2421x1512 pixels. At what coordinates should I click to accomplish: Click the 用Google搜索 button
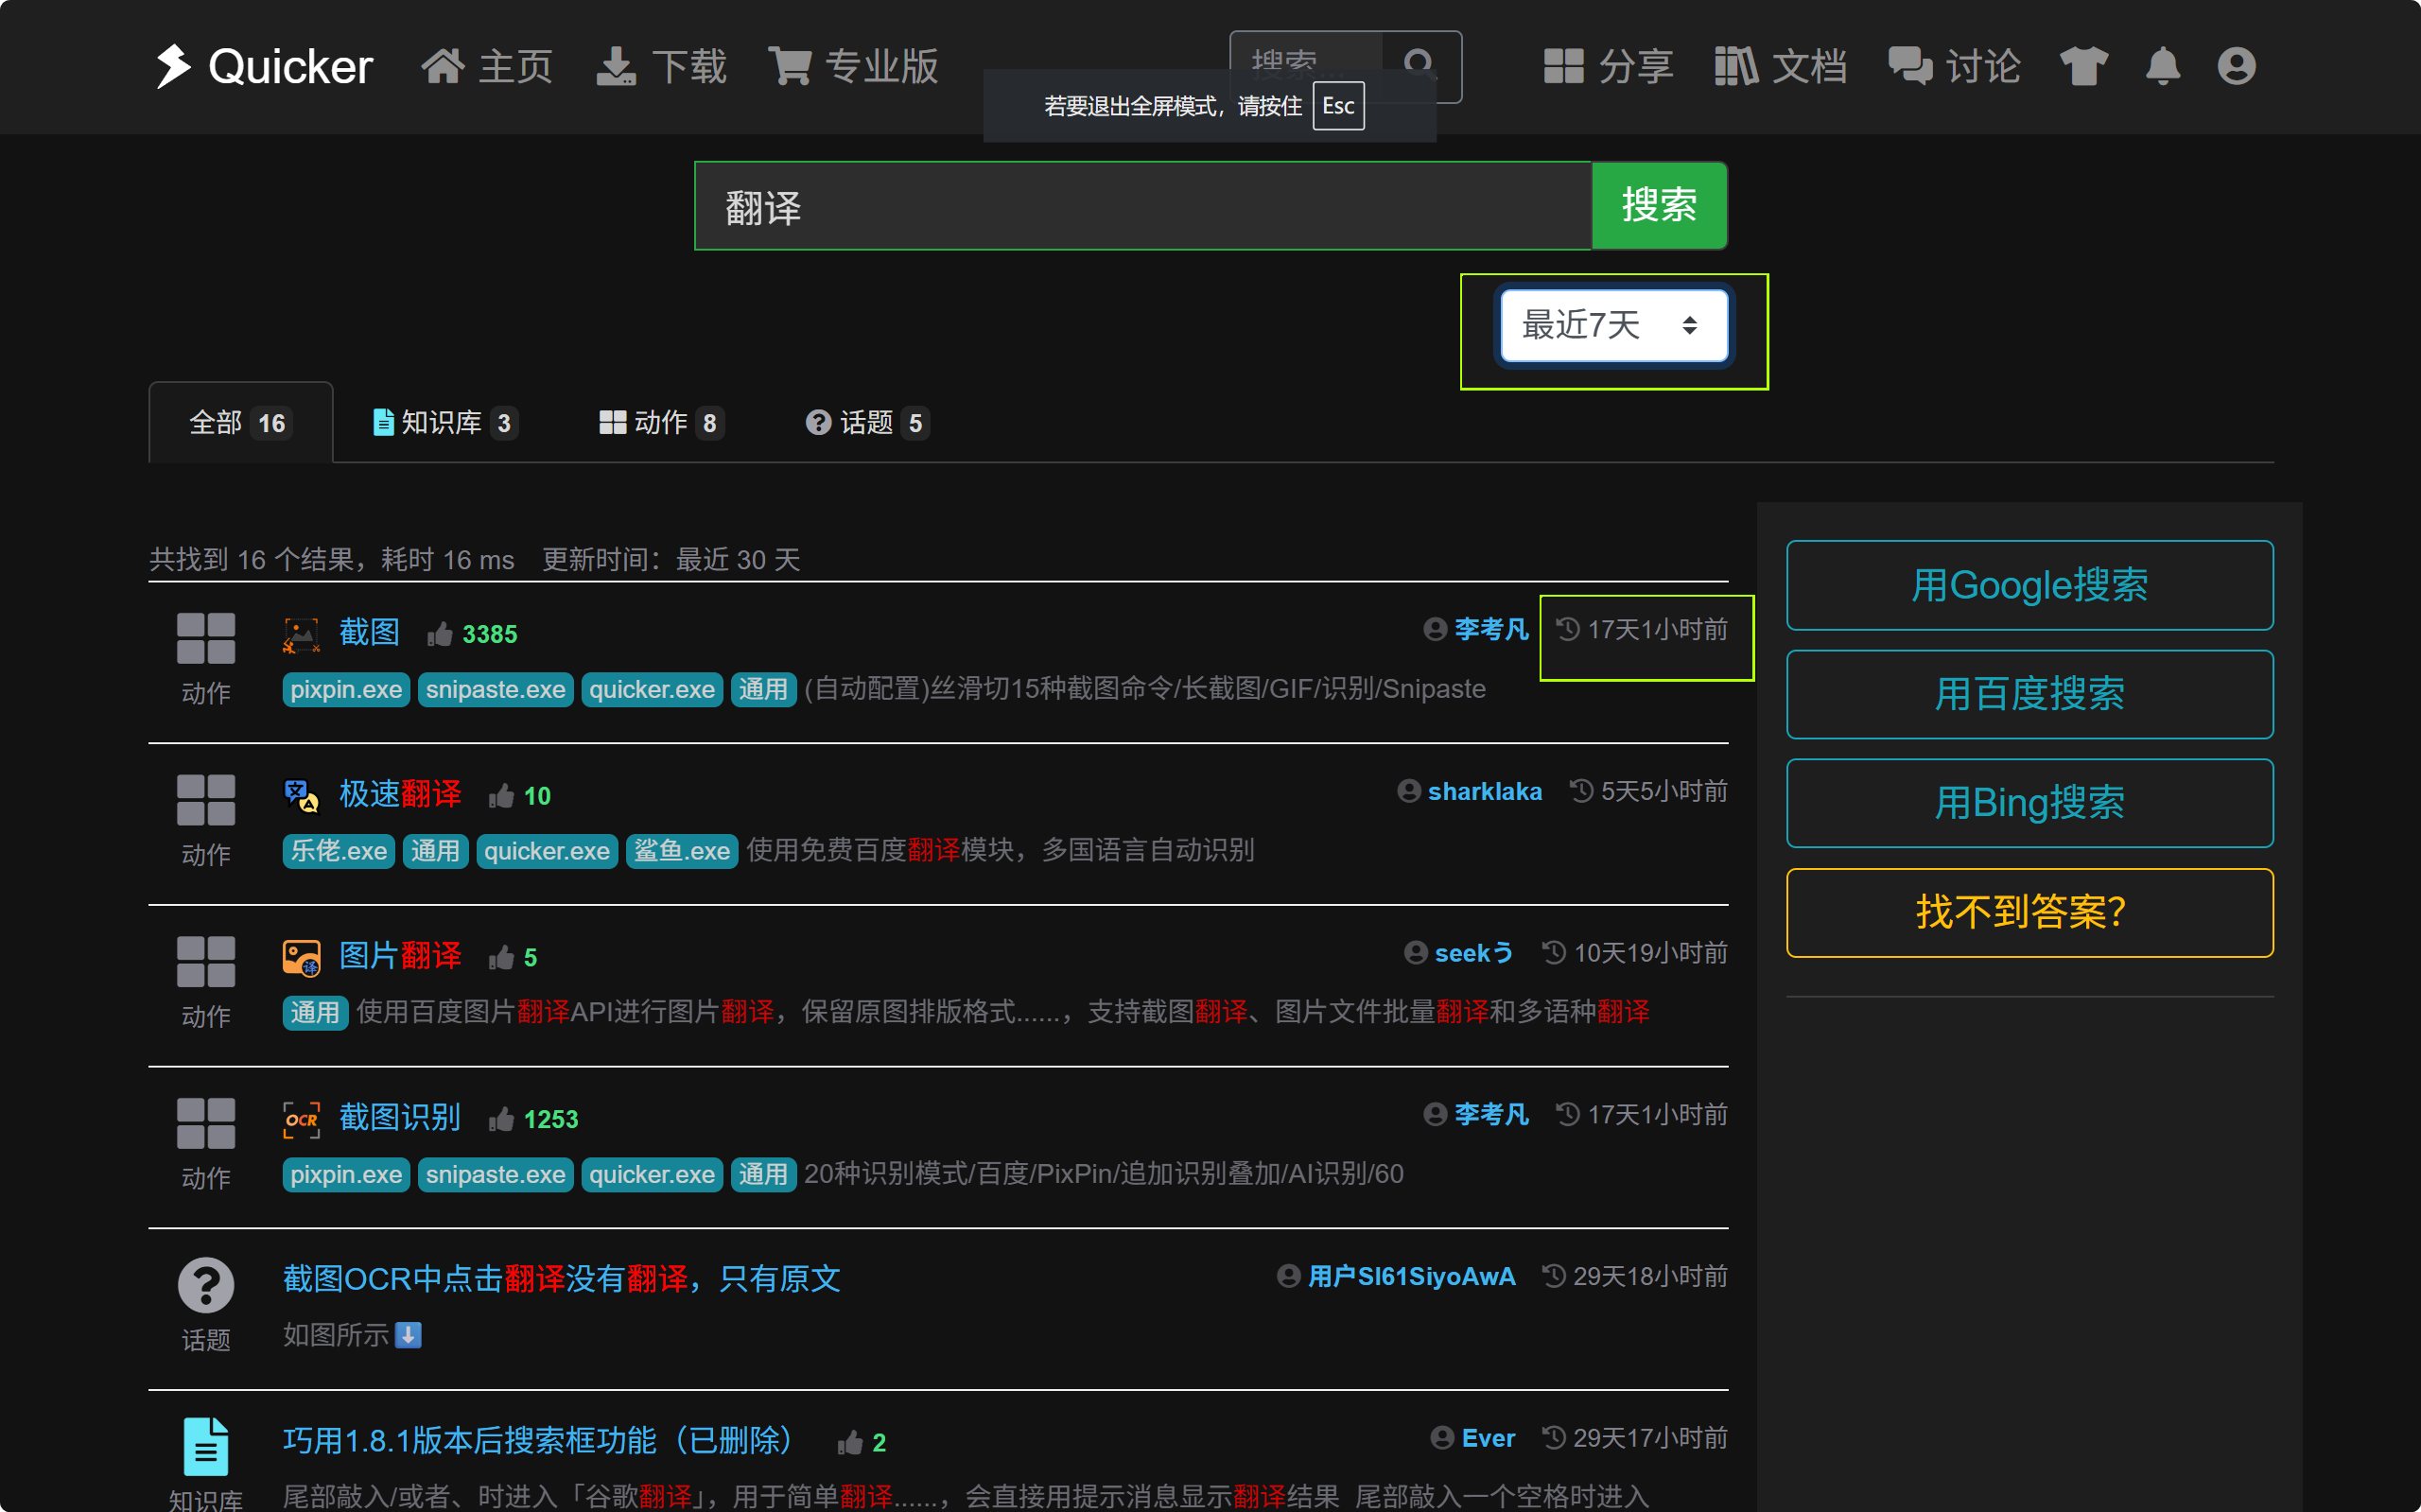click(x=2029, y=585)
